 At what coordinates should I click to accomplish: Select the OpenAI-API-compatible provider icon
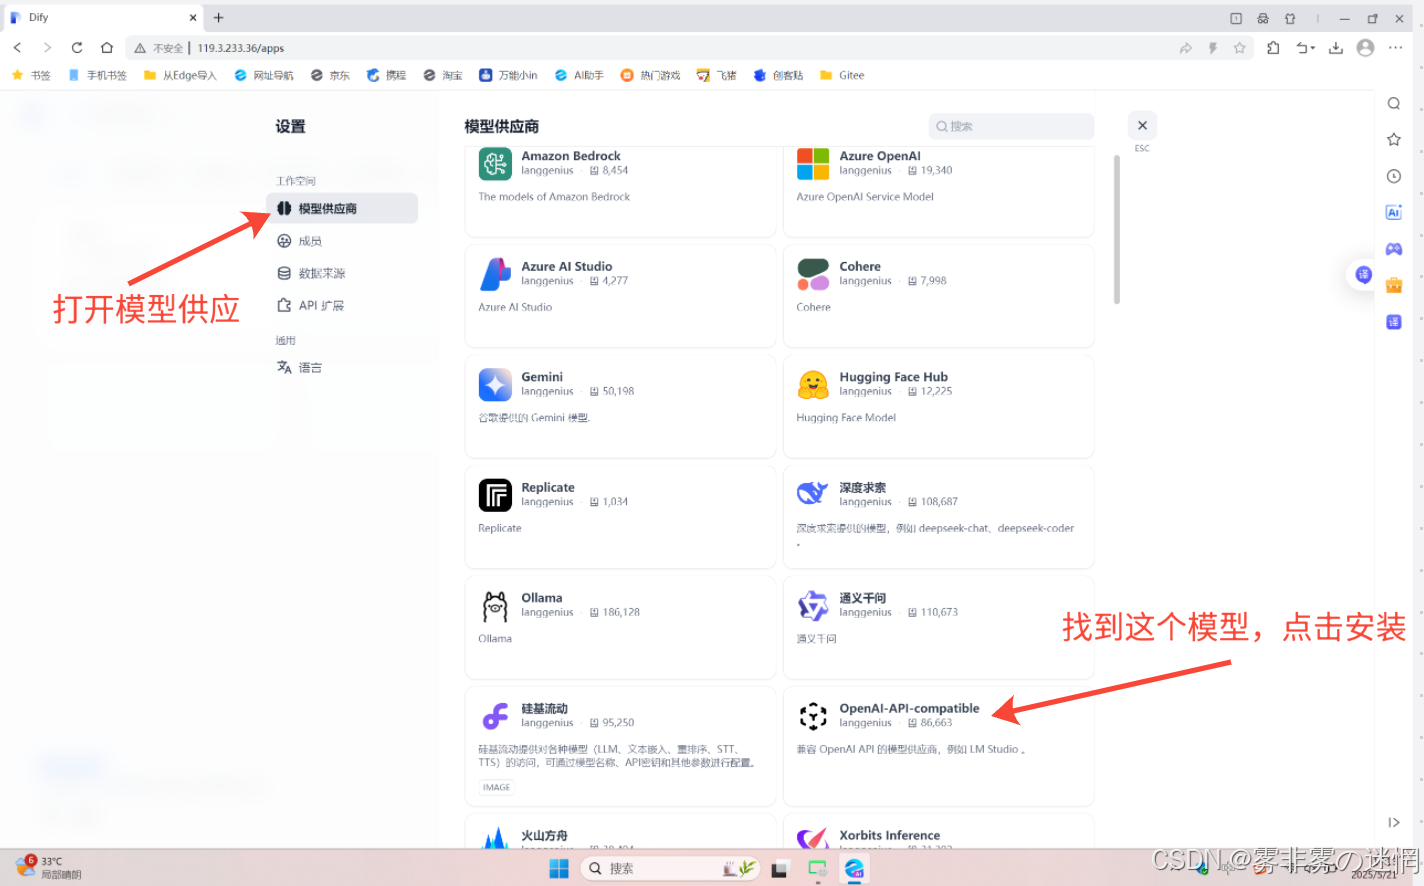point(813,716)
